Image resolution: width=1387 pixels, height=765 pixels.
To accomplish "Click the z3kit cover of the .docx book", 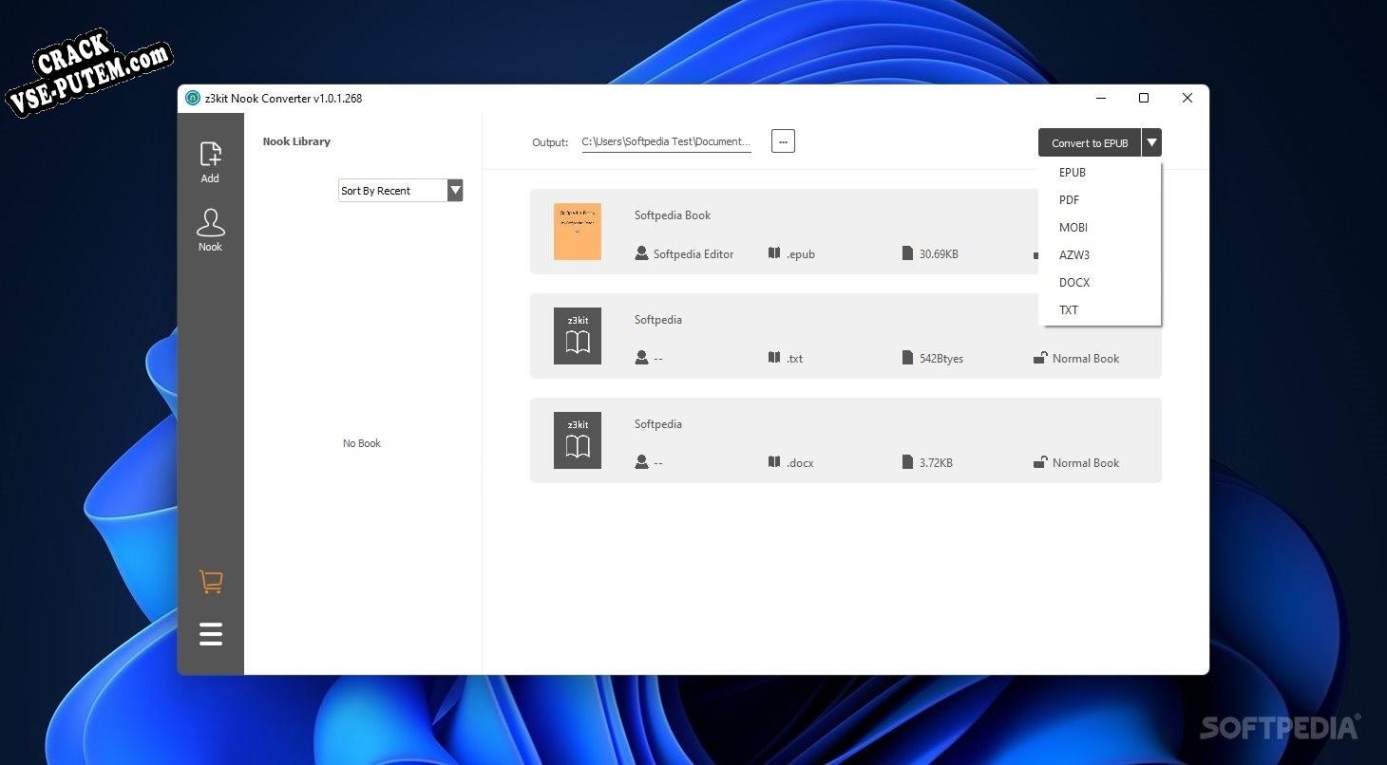I will click(x=578, y=440).
